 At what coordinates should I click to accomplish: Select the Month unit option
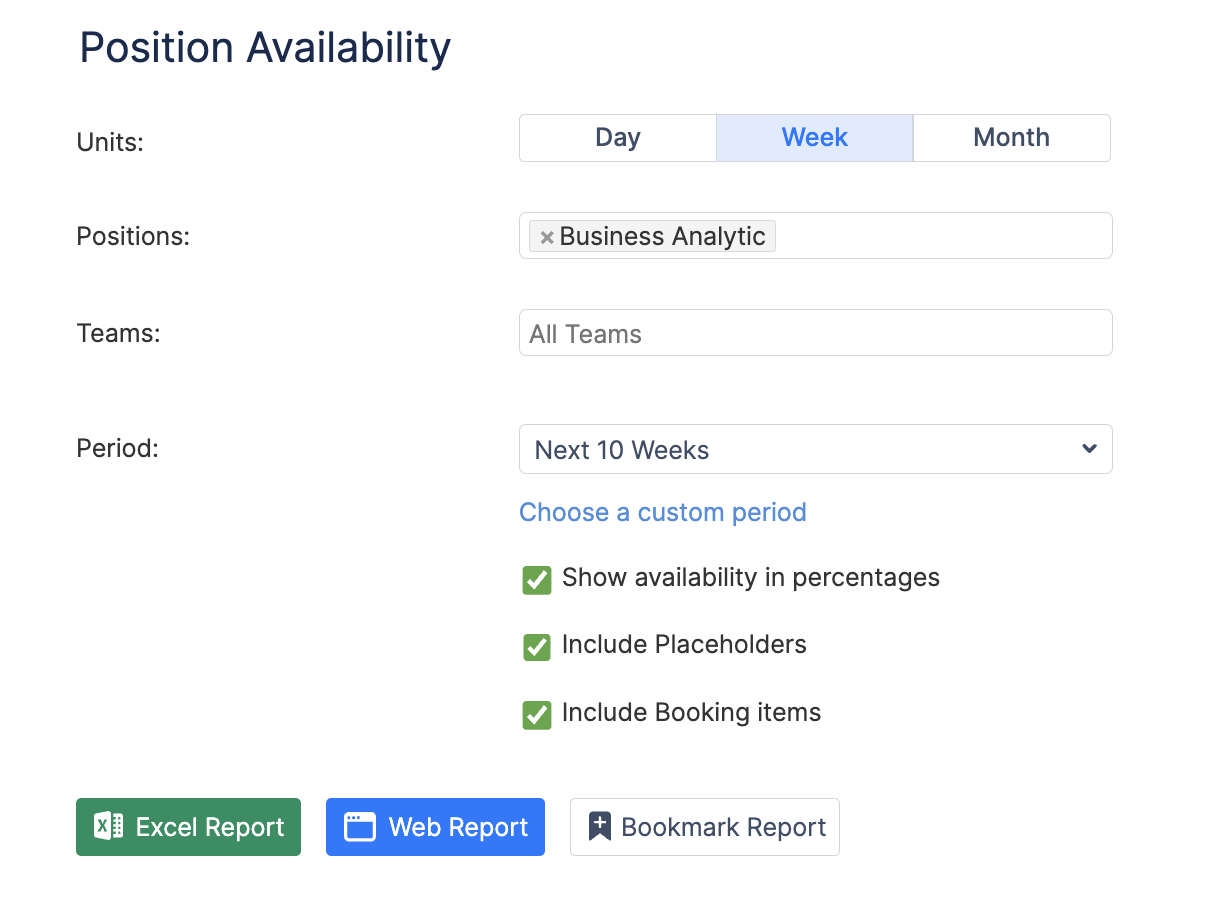(1011, 138)
